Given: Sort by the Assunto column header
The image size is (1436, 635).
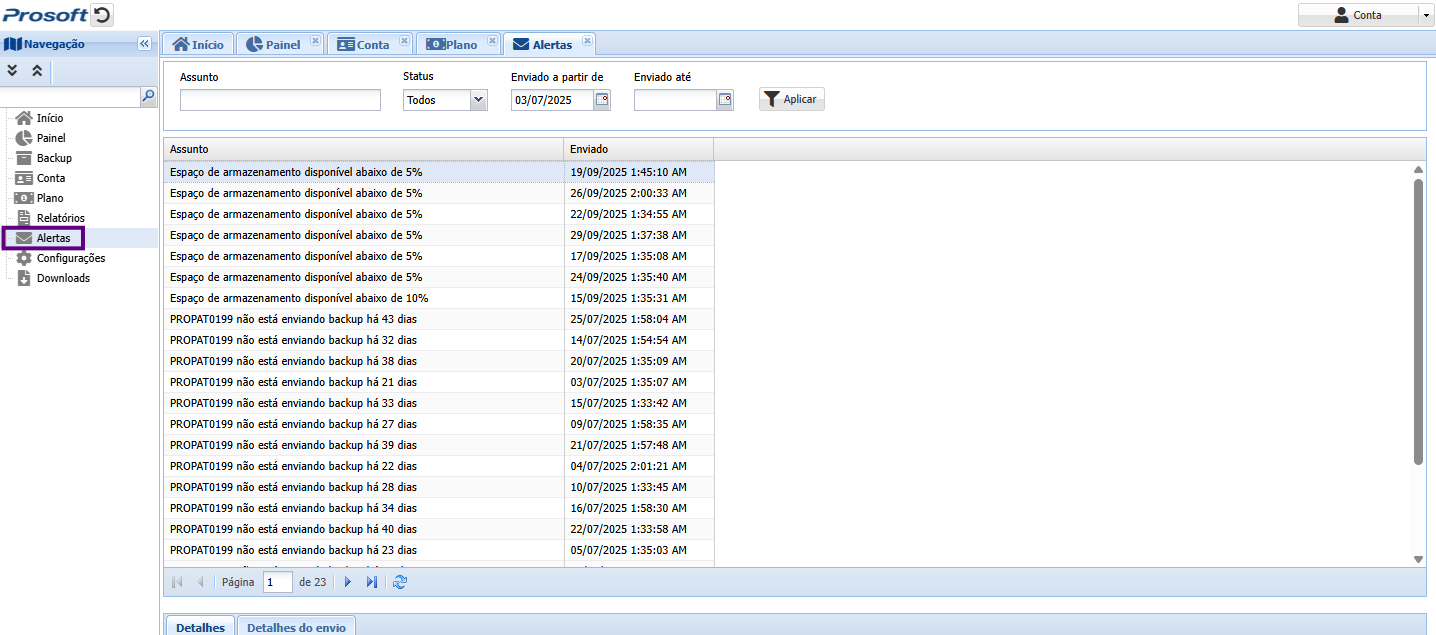Looking at the screenshot, I should click(363, 149).
